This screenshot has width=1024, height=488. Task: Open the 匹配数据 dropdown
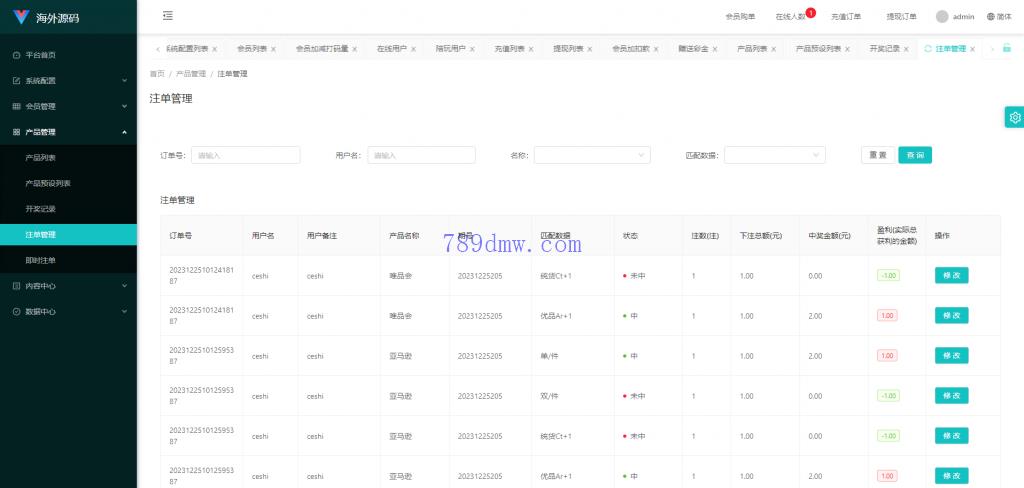[x=774, y=155]
